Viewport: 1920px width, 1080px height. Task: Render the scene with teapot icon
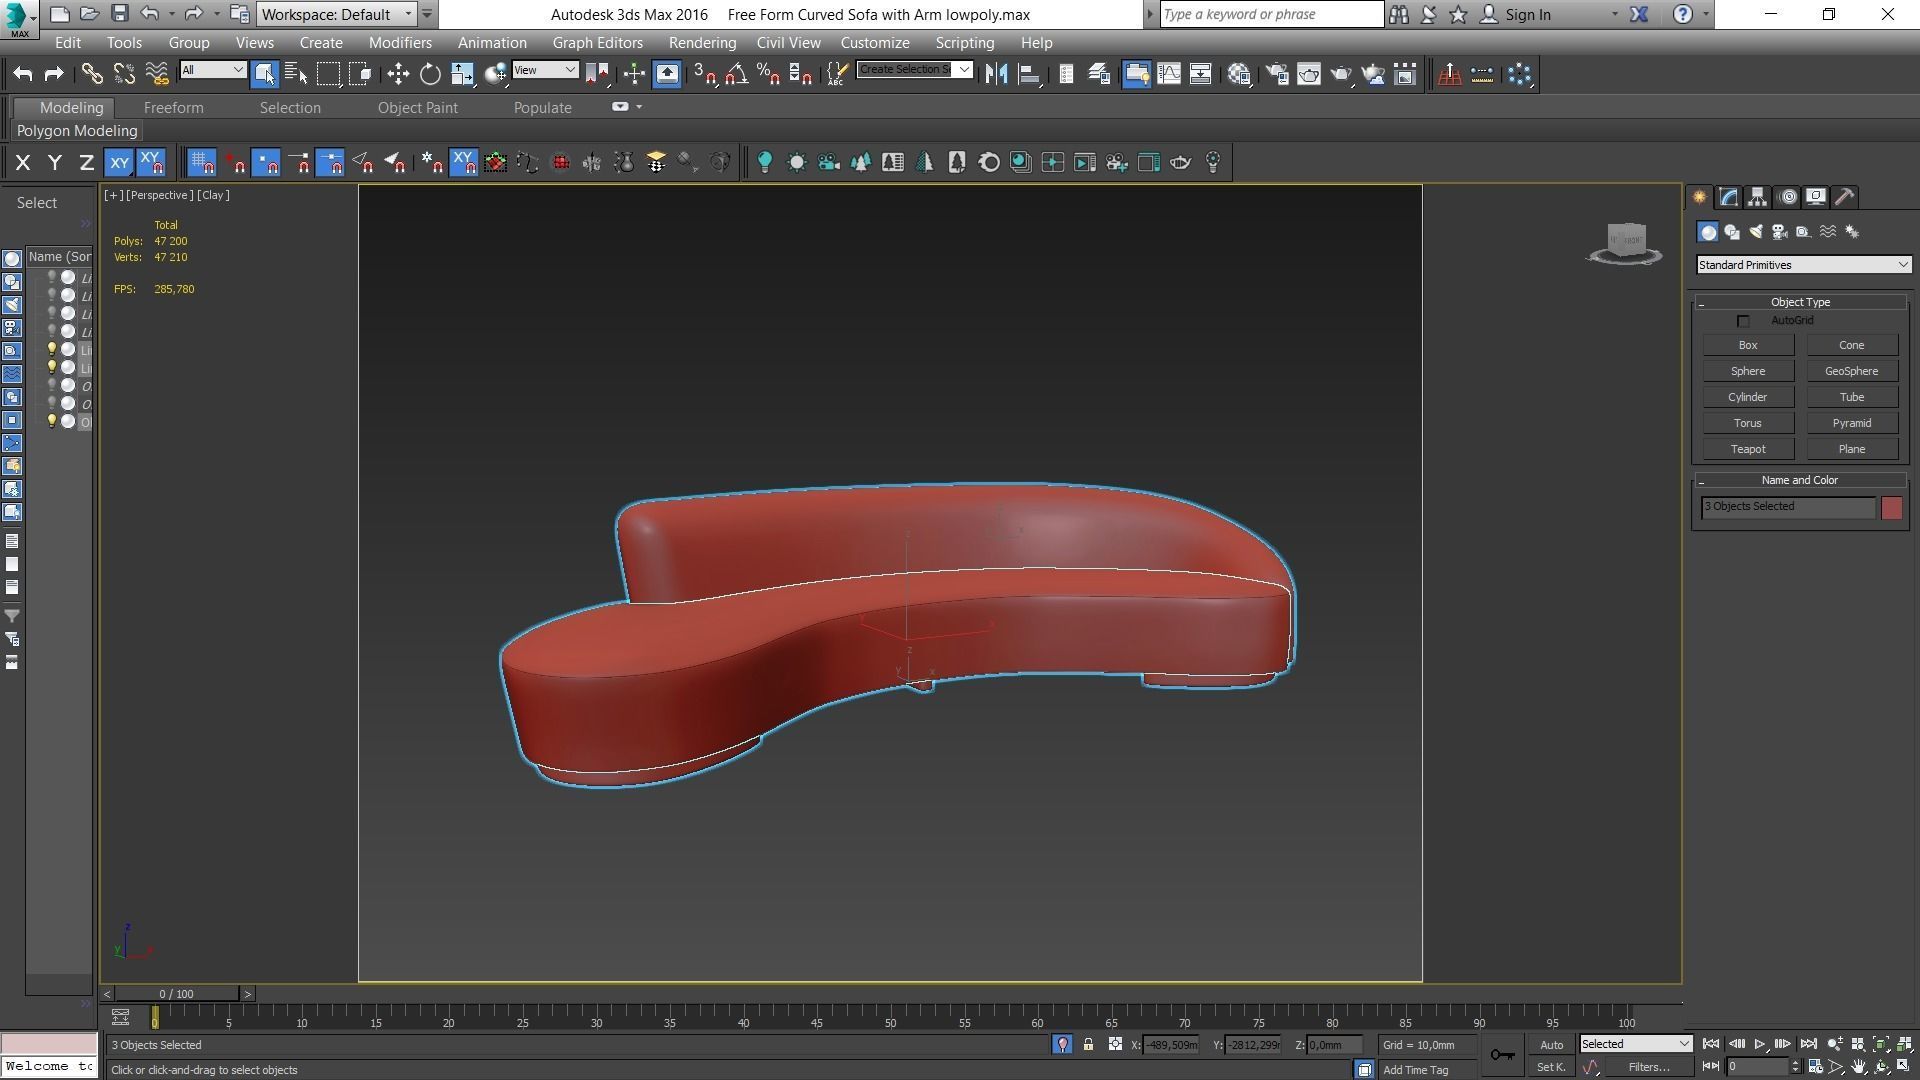pos(1341,74)
